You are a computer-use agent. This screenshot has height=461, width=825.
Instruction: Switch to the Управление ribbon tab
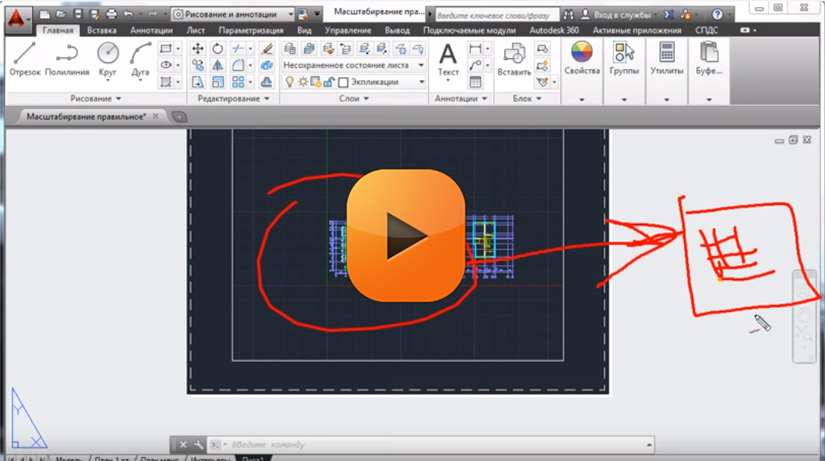(348, 31)
